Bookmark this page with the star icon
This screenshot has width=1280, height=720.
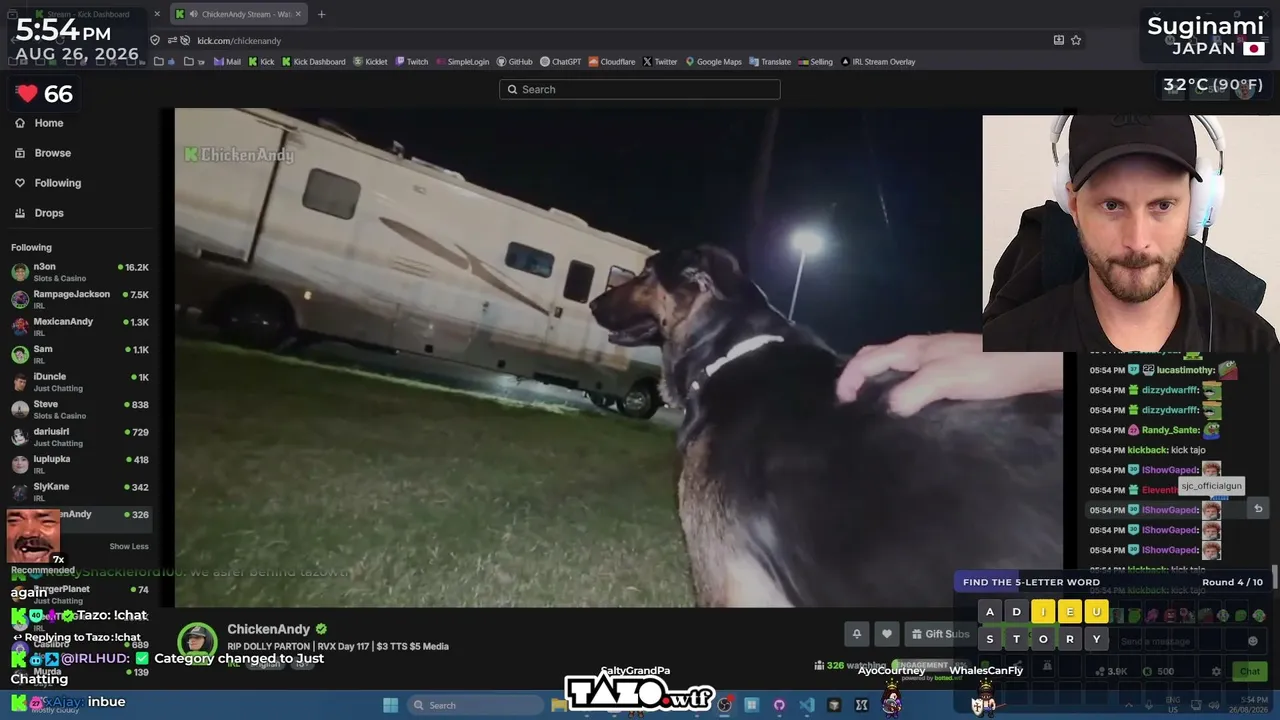[1076, 40]
